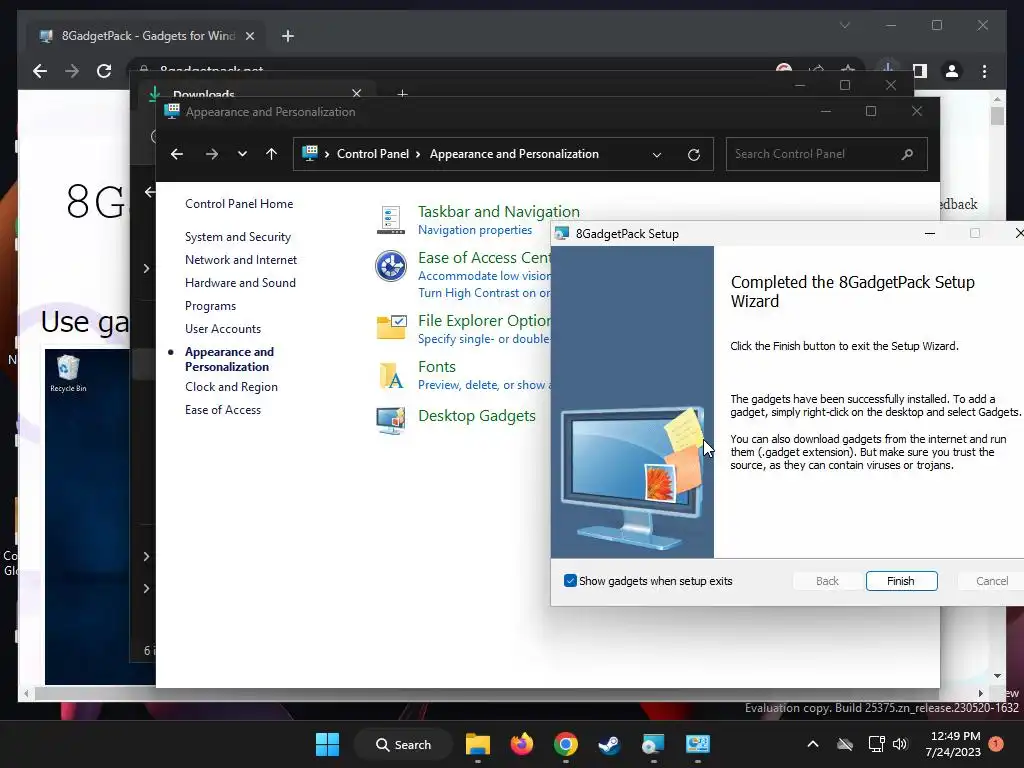Image resolution: width=1024 pixels, height=768 pixels.
Task: Click the Fonts letter A icon
Action: pyautogui.click(x=391, y=376)
